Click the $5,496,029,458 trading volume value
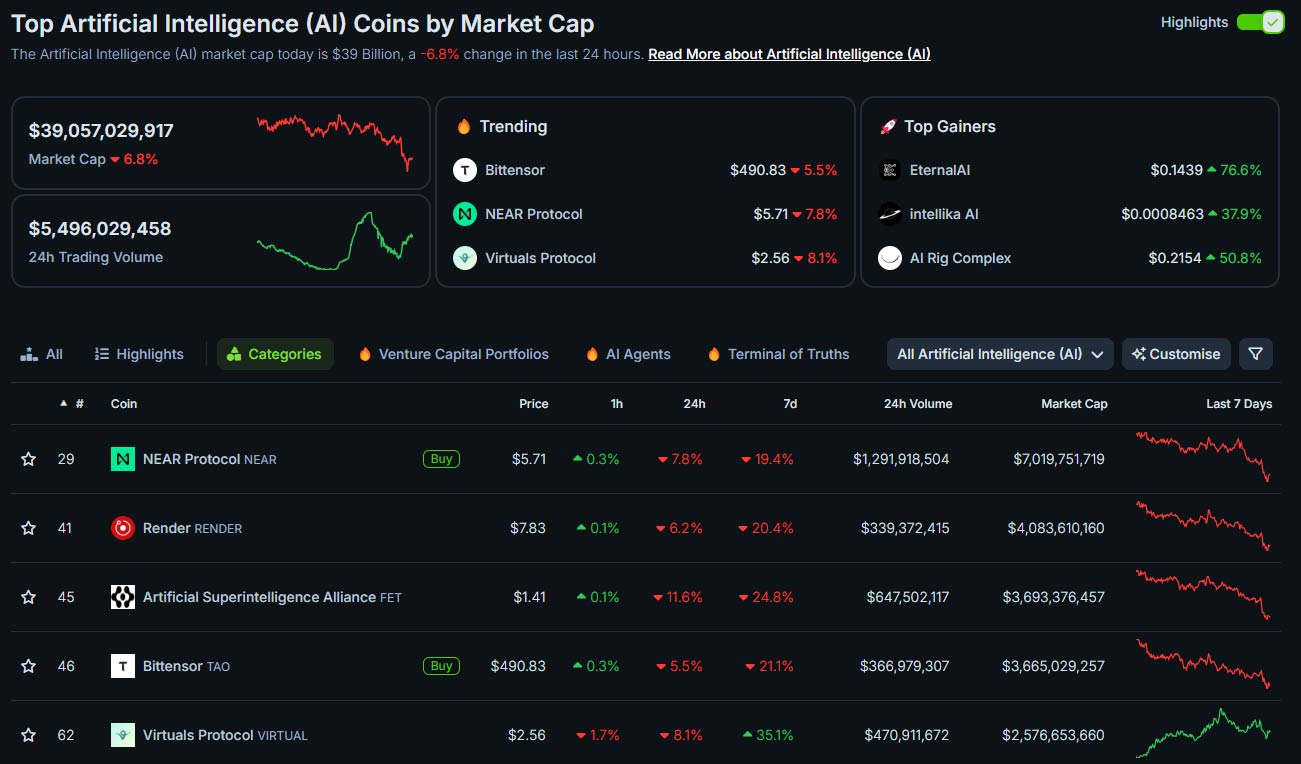1301x764 pixels. tap(100, 228)
